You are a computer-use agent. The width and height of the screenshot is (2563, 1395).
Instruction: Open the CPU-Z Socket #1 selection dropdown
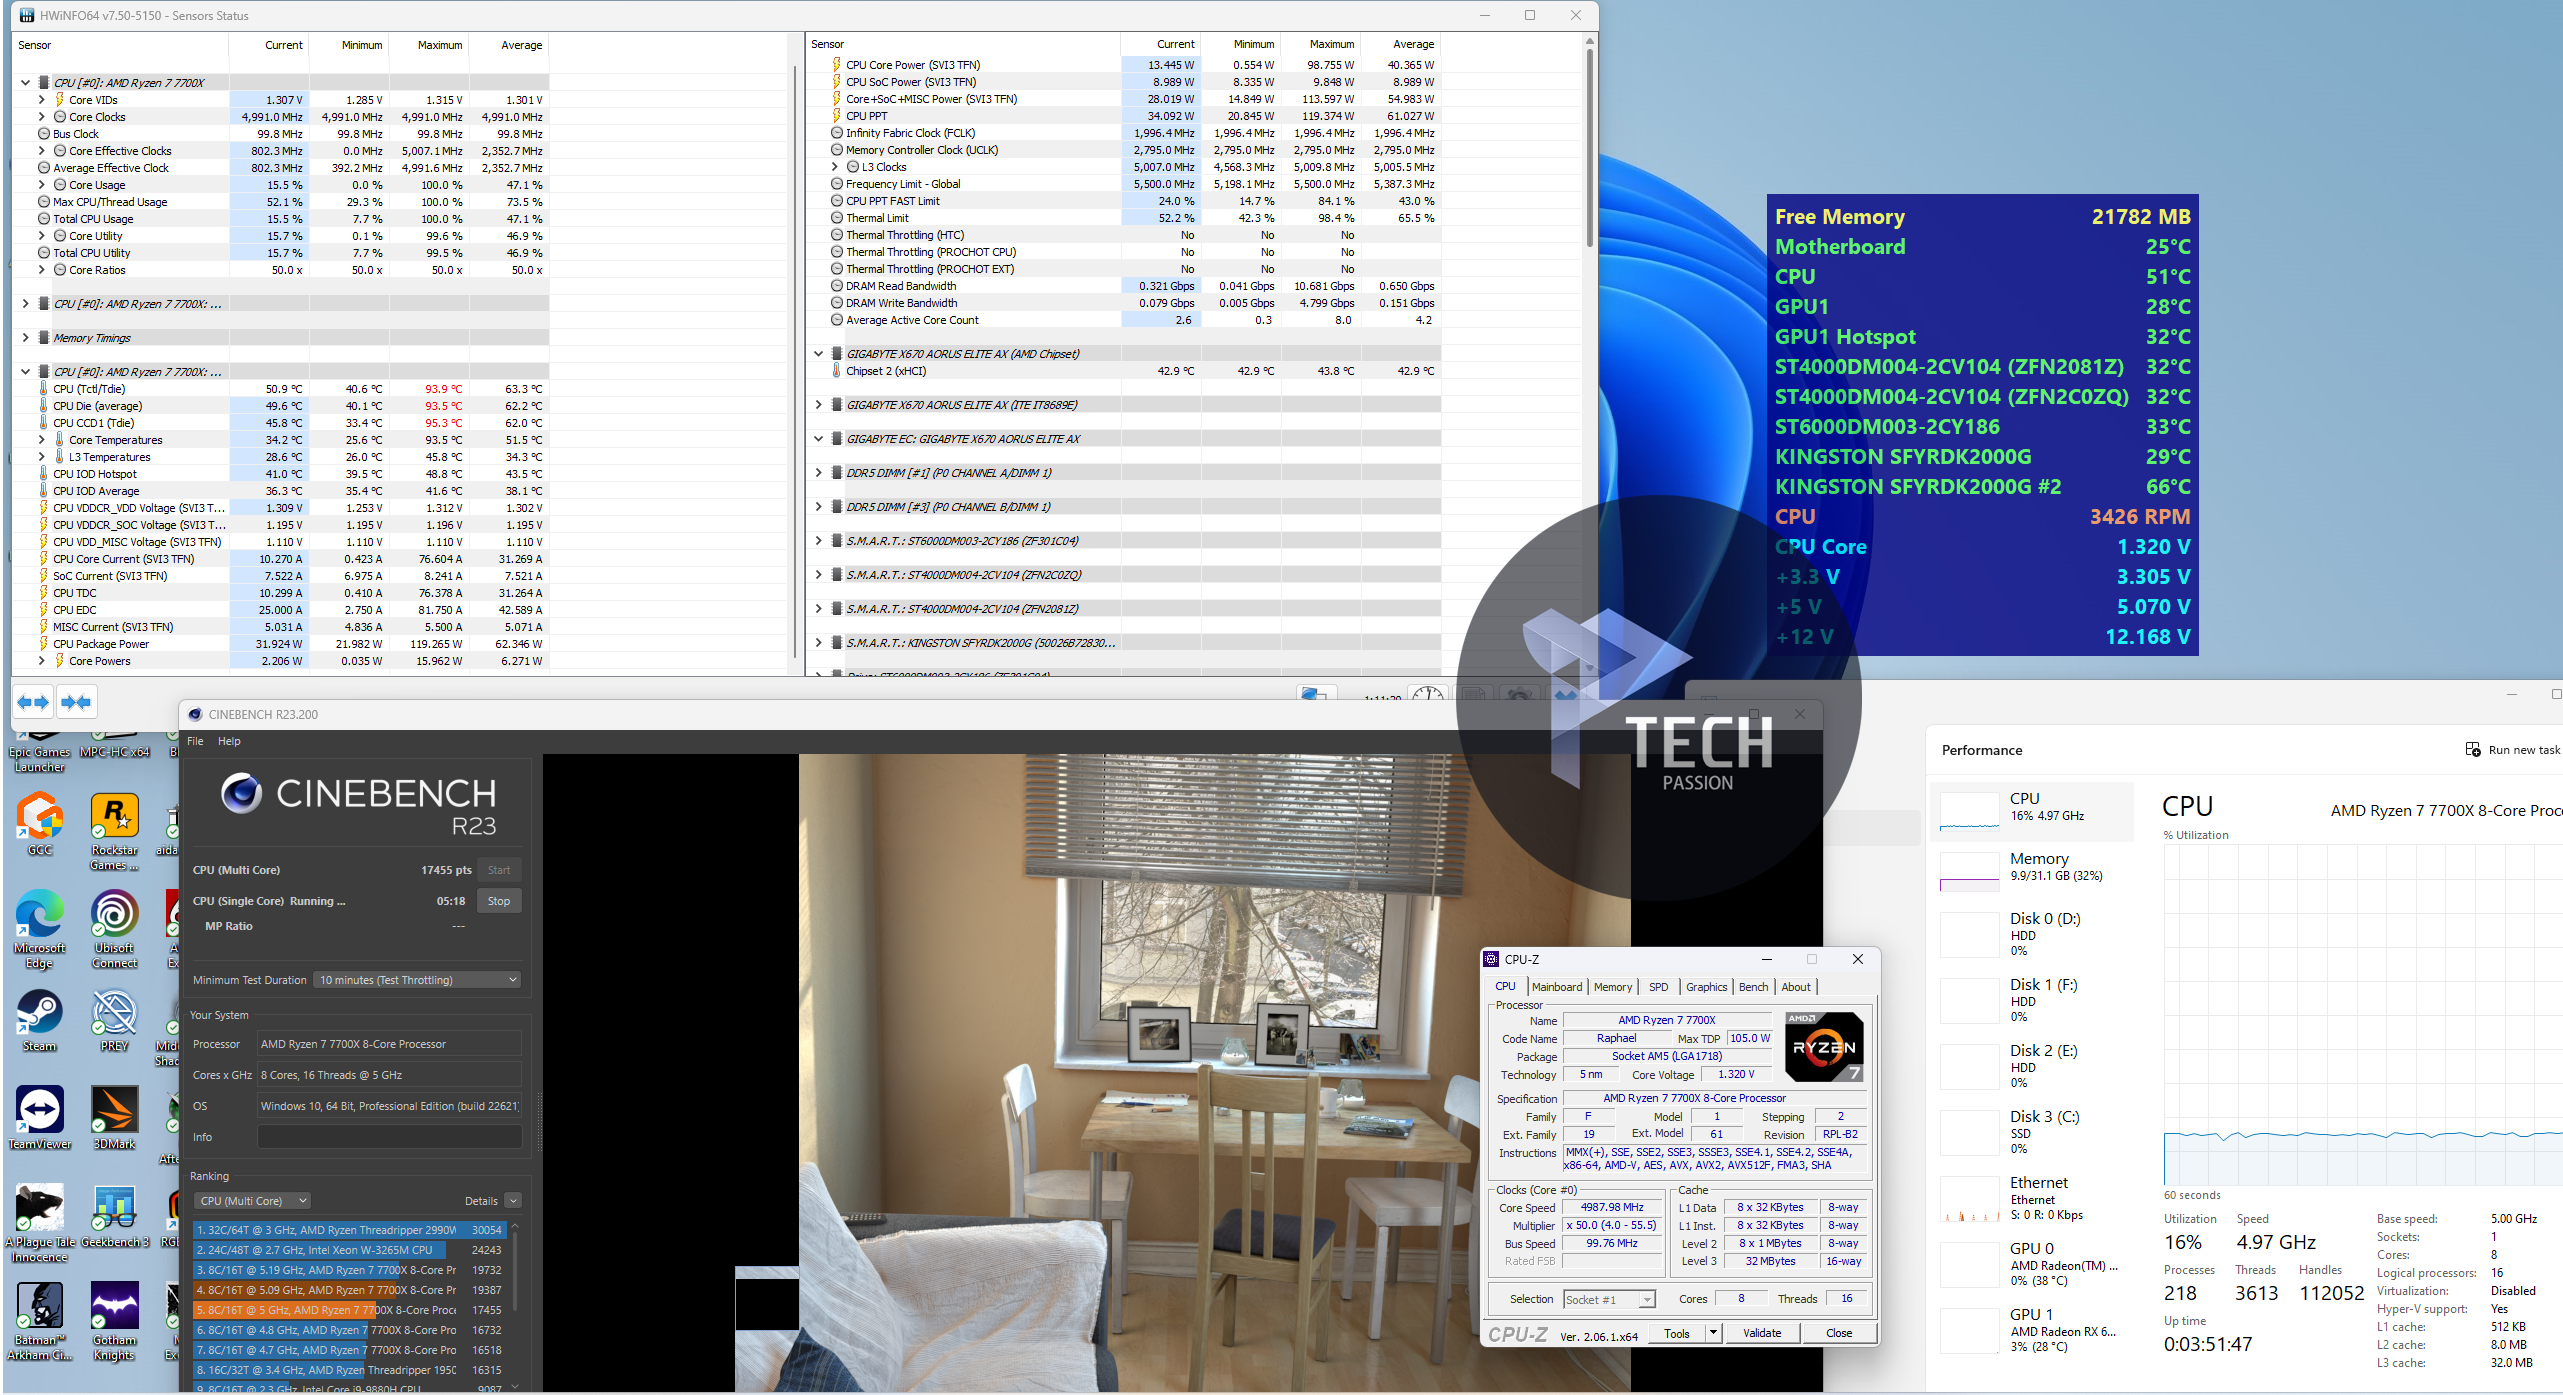pos(1610,1299)
